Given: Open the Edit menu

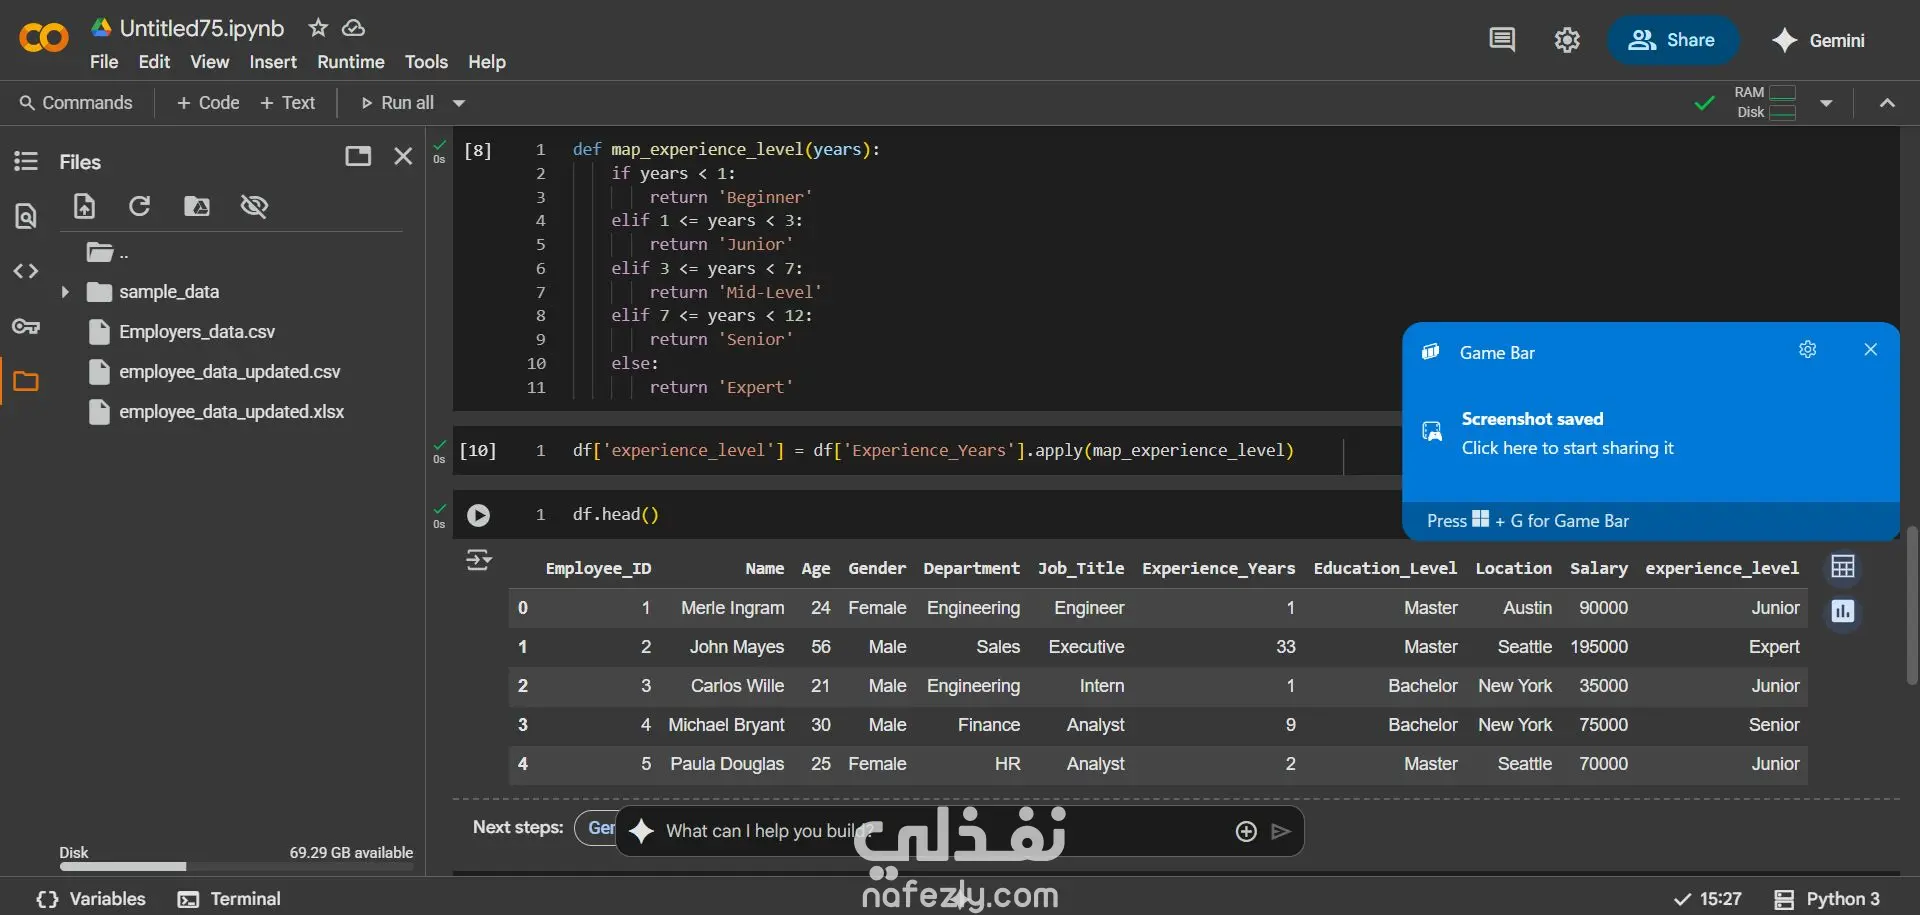Looking at the screenshot, I should point(154,62).
